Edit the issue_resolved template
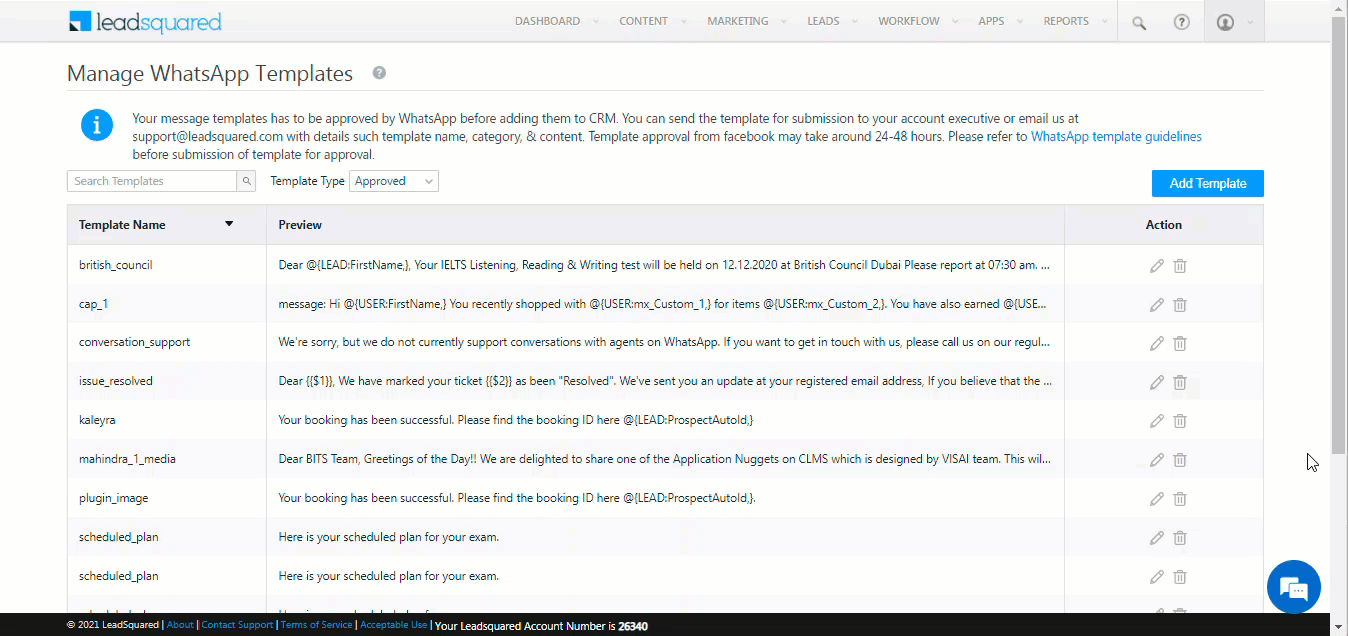1348x636 pixels. pyautogui.click(x=1157, y=382)
